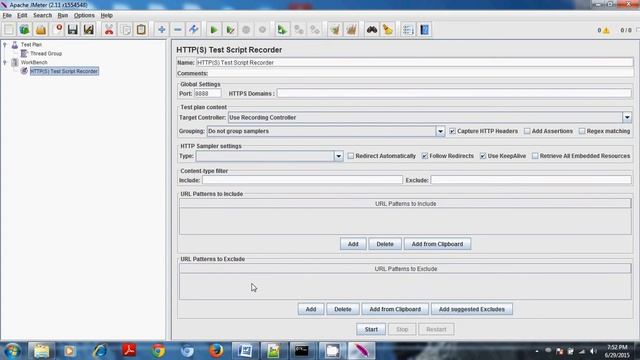Click the Expand All plus icon
This screenshot has height=360, width=640.
[x=162, y=29]
